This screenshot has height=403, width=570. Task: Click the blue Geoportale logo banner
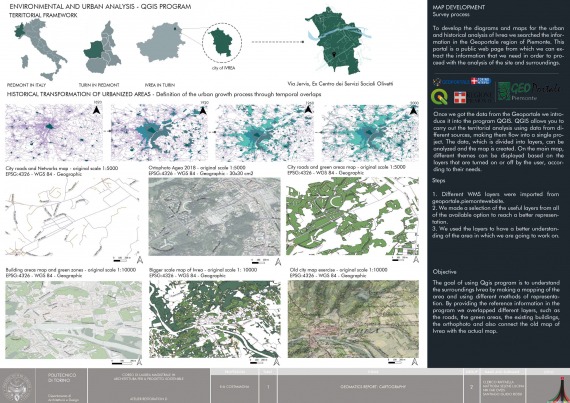pos(462,81)
